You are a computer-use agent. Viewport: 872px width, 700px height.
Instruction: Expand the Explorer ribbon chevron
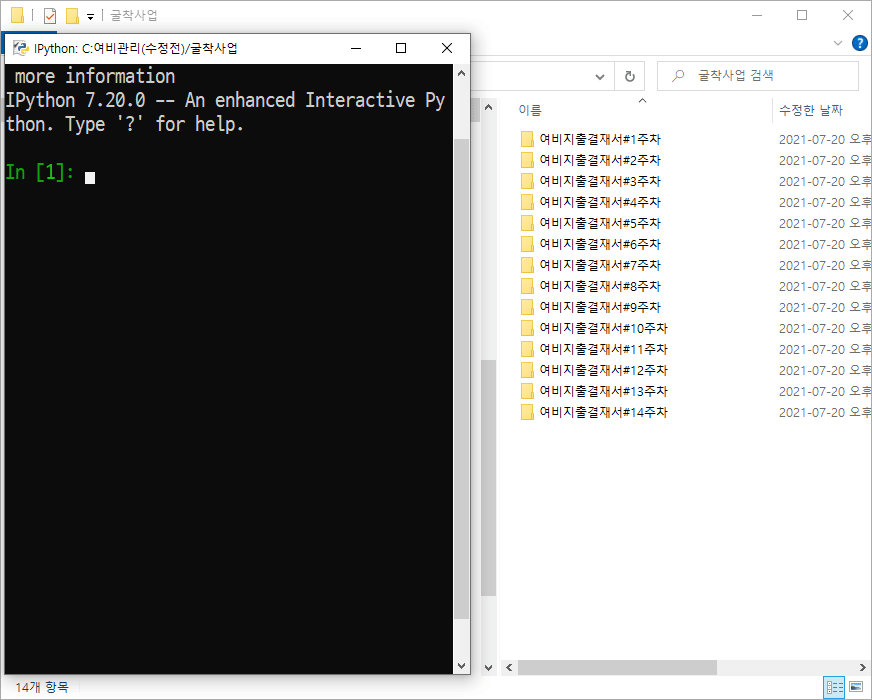tap(838, 43)
